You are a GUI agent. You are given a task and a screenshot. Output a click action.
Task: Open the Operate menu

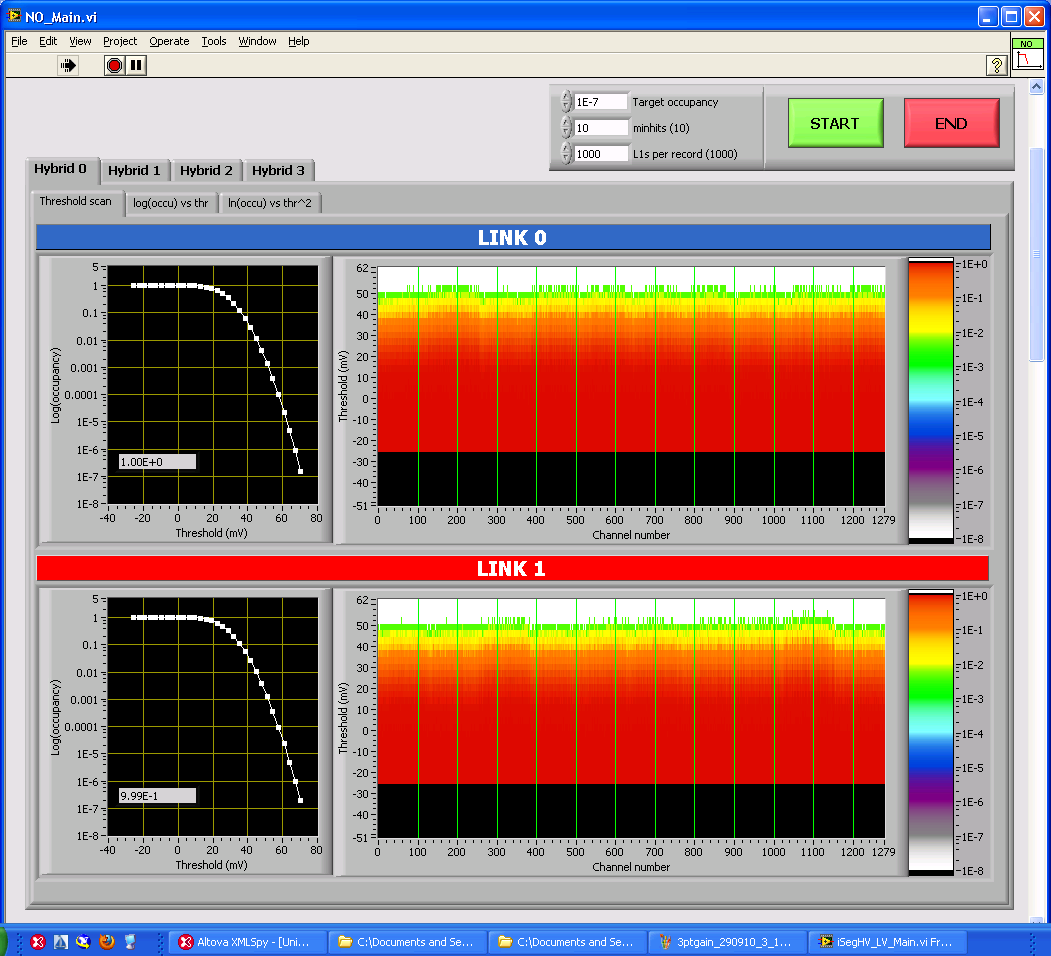pos(169,41)
